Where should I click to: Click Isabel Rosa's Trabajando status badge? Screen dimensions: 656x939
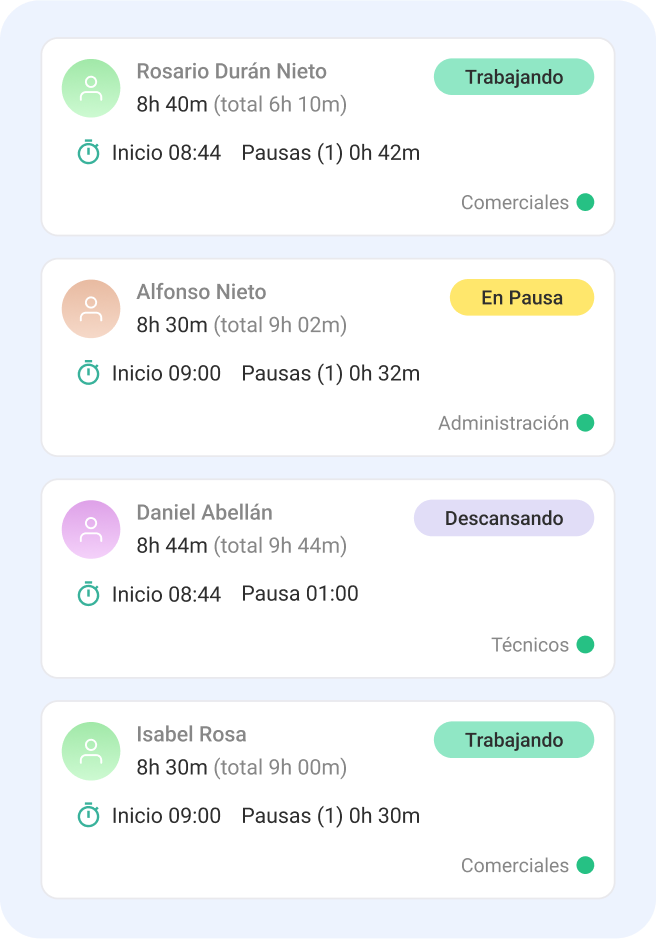click(x=513, y=740)
